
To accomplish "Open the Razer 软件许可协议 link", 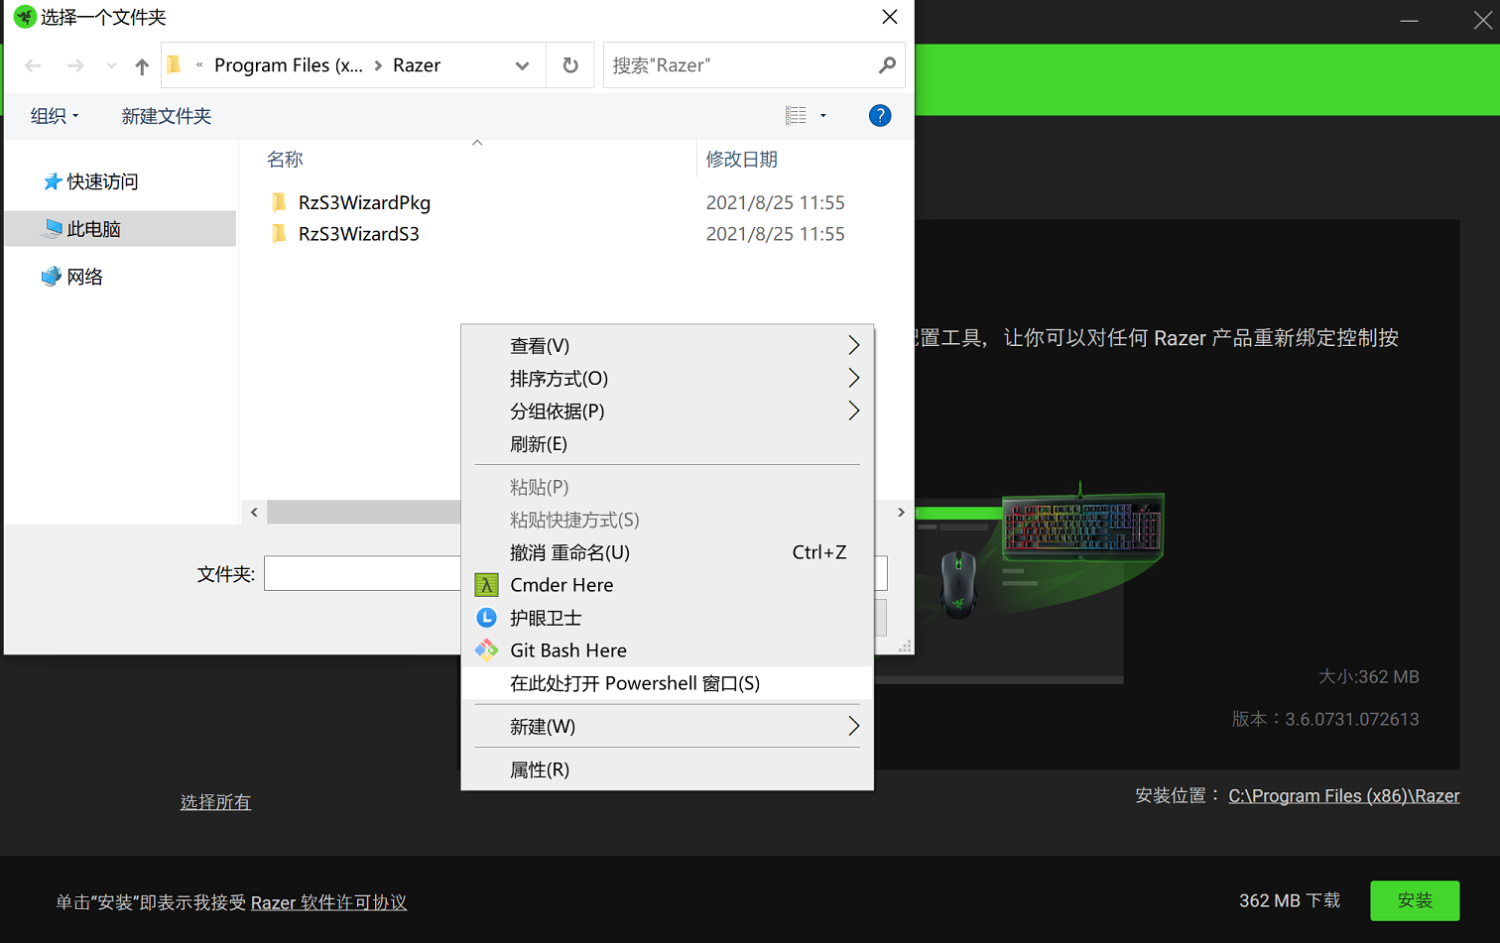I will coord(328,901).
